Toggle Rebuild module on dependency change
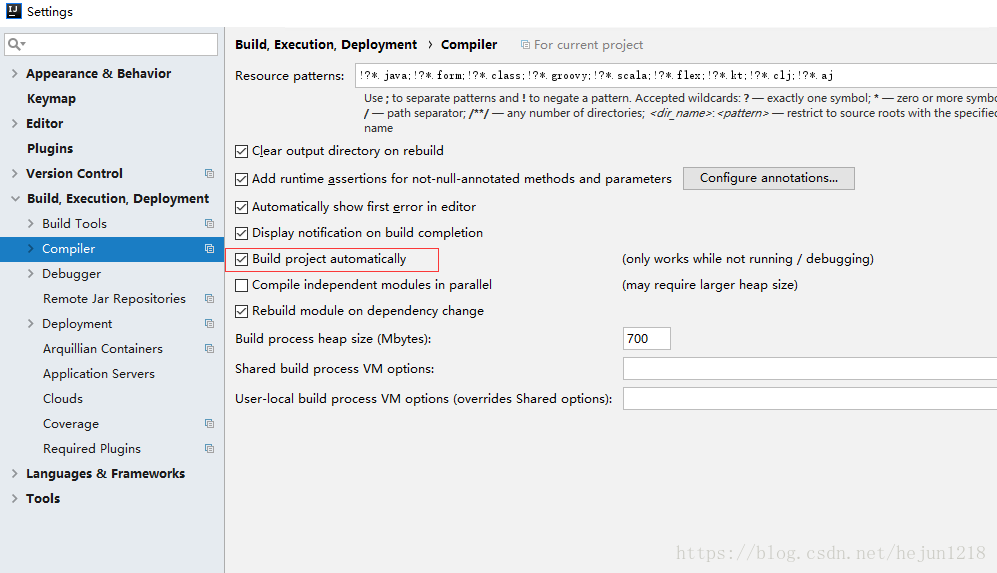Image resolution: width=997 pixels, height=573 pixels. tap(241, 312)
